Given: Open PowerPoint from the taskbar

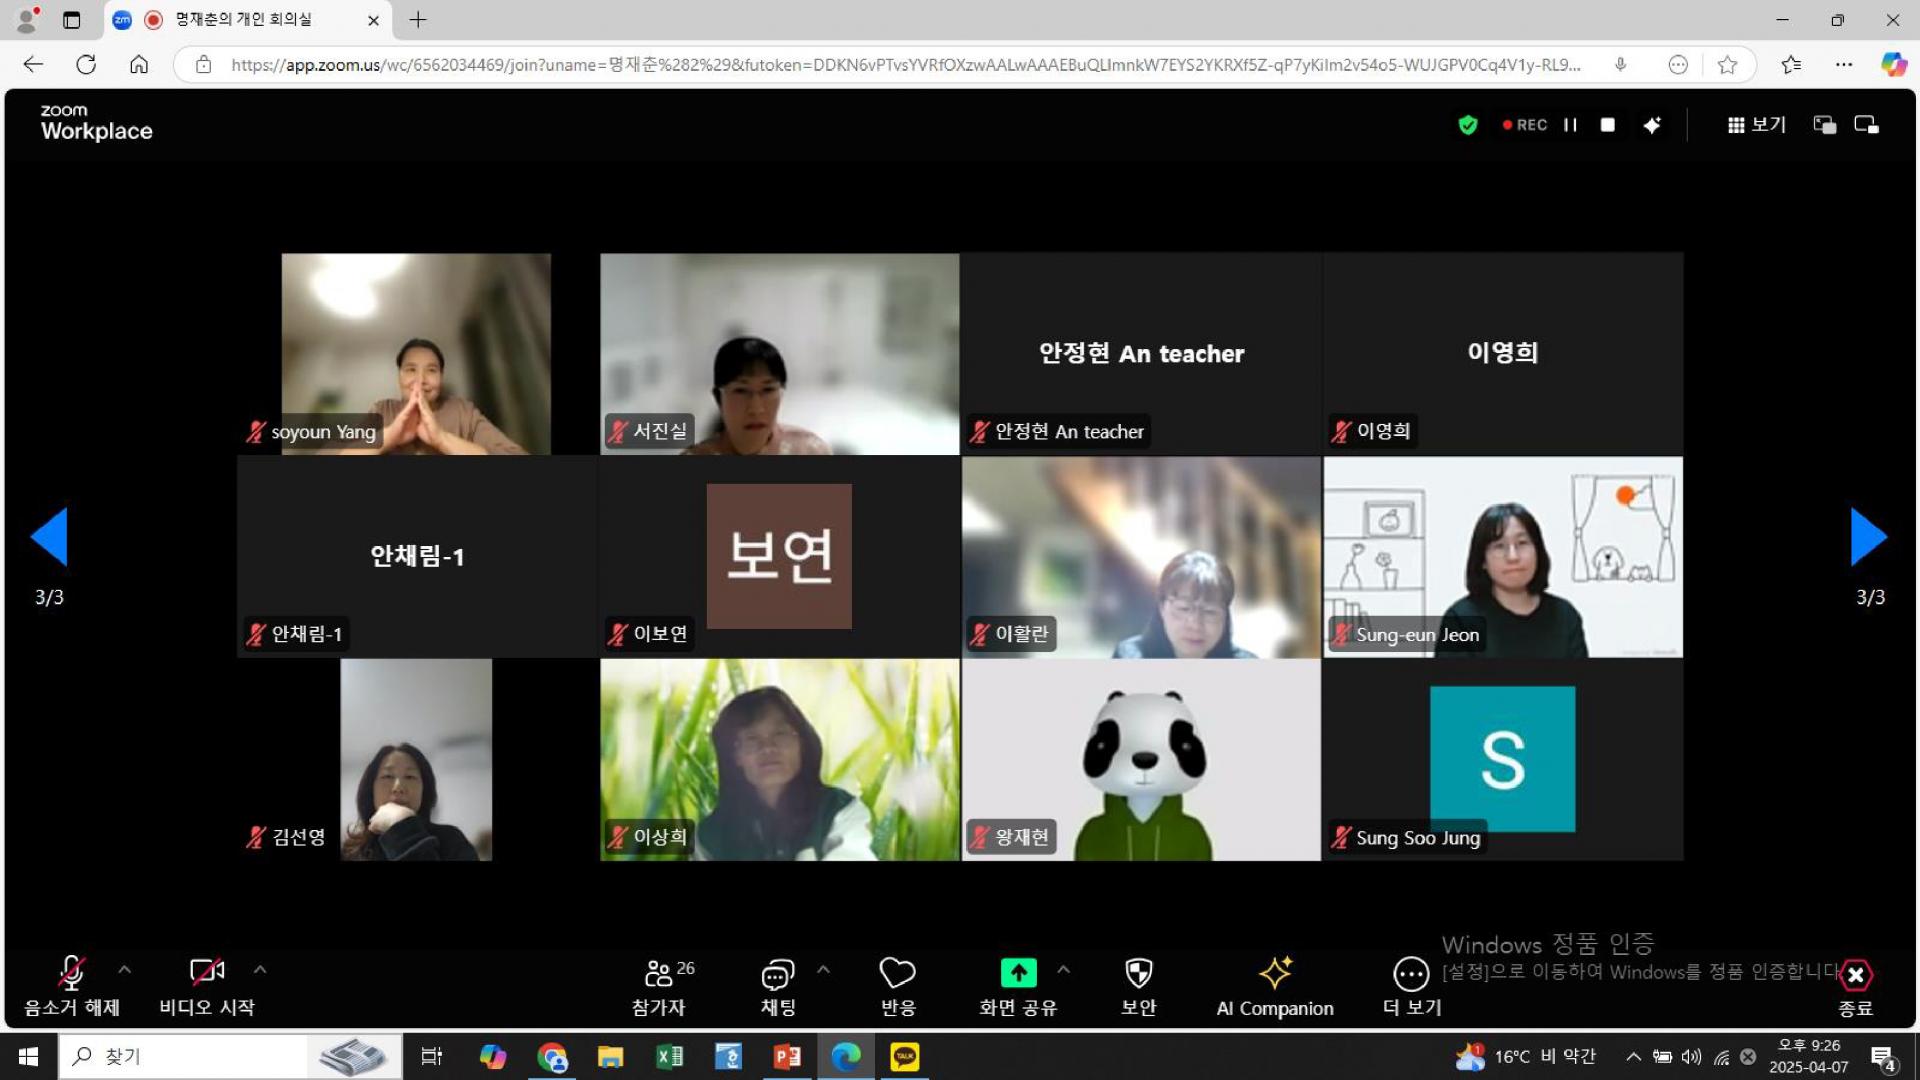Looking at the screenshot, I should click(x=787, y=1057).
